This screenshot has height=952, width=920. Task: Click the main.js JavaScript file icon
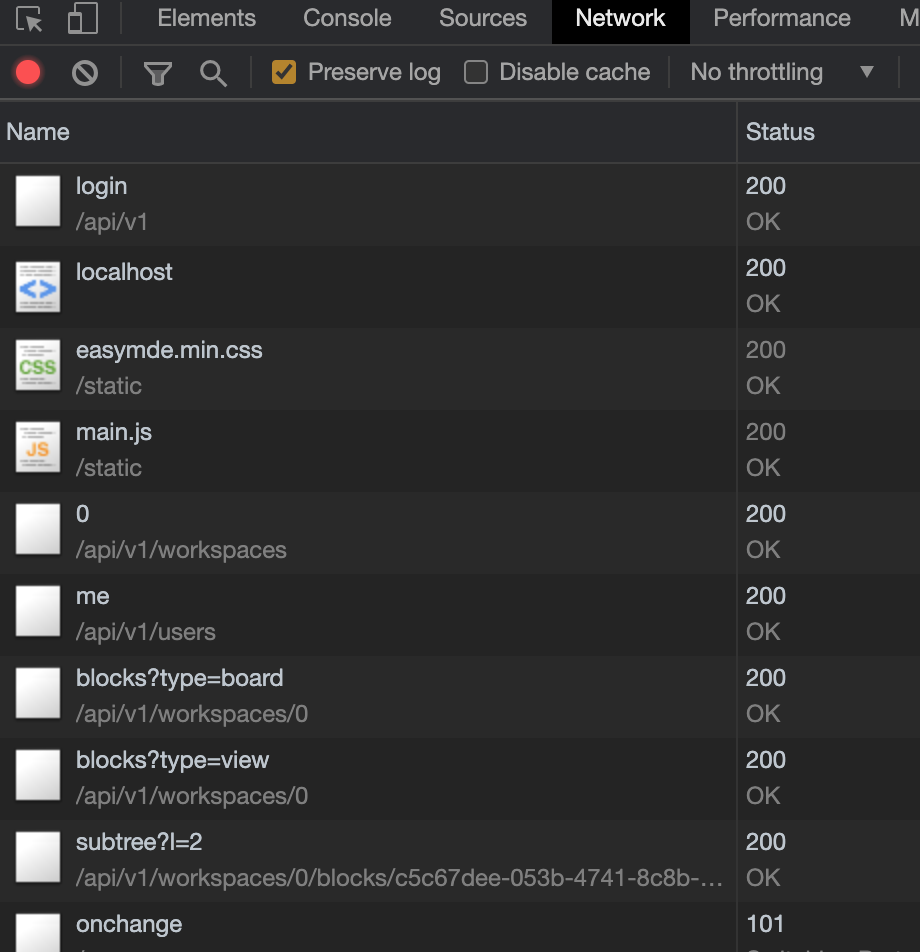coord(37,449)
